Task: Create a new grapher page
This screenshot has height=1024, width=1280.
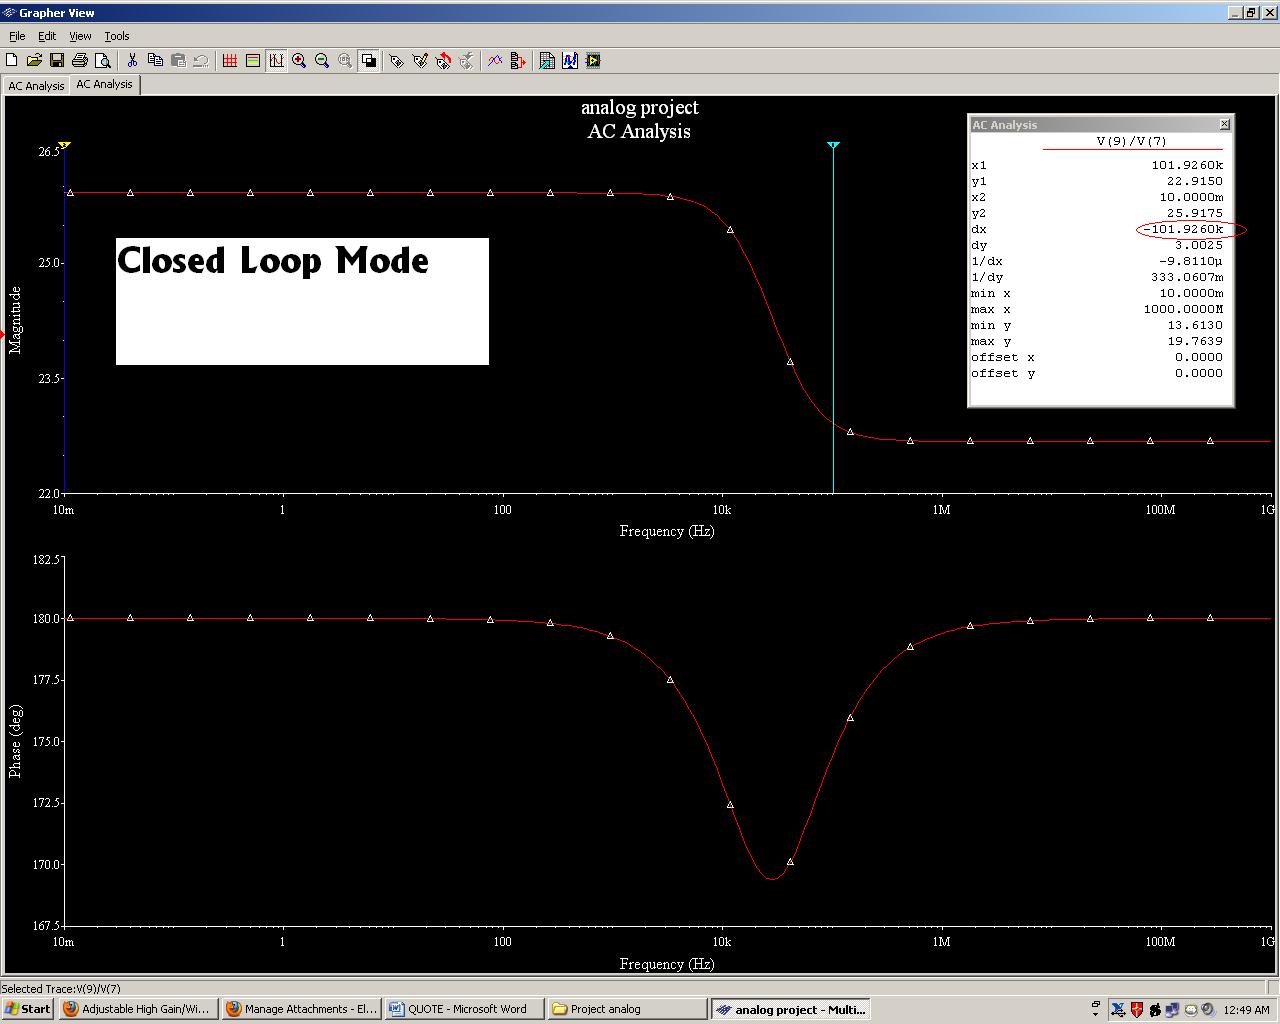Action: (12, 61)
